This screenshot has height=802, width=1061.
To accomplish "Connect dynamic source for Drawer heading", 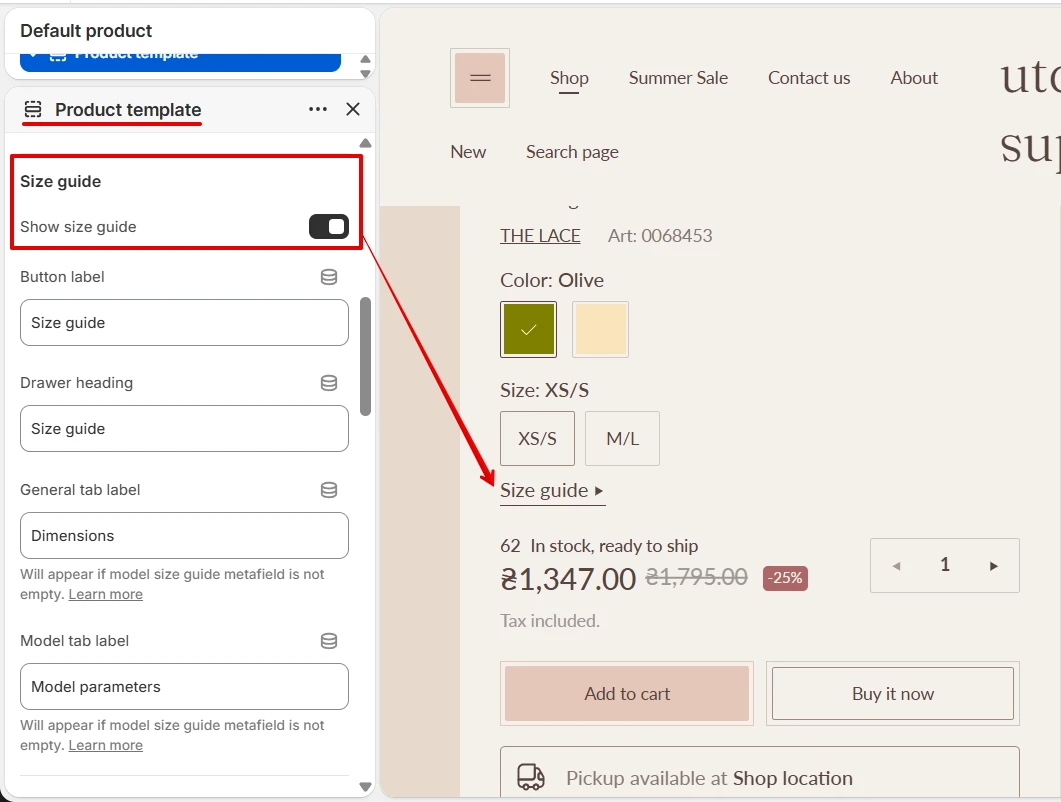I will click(329, 383).
